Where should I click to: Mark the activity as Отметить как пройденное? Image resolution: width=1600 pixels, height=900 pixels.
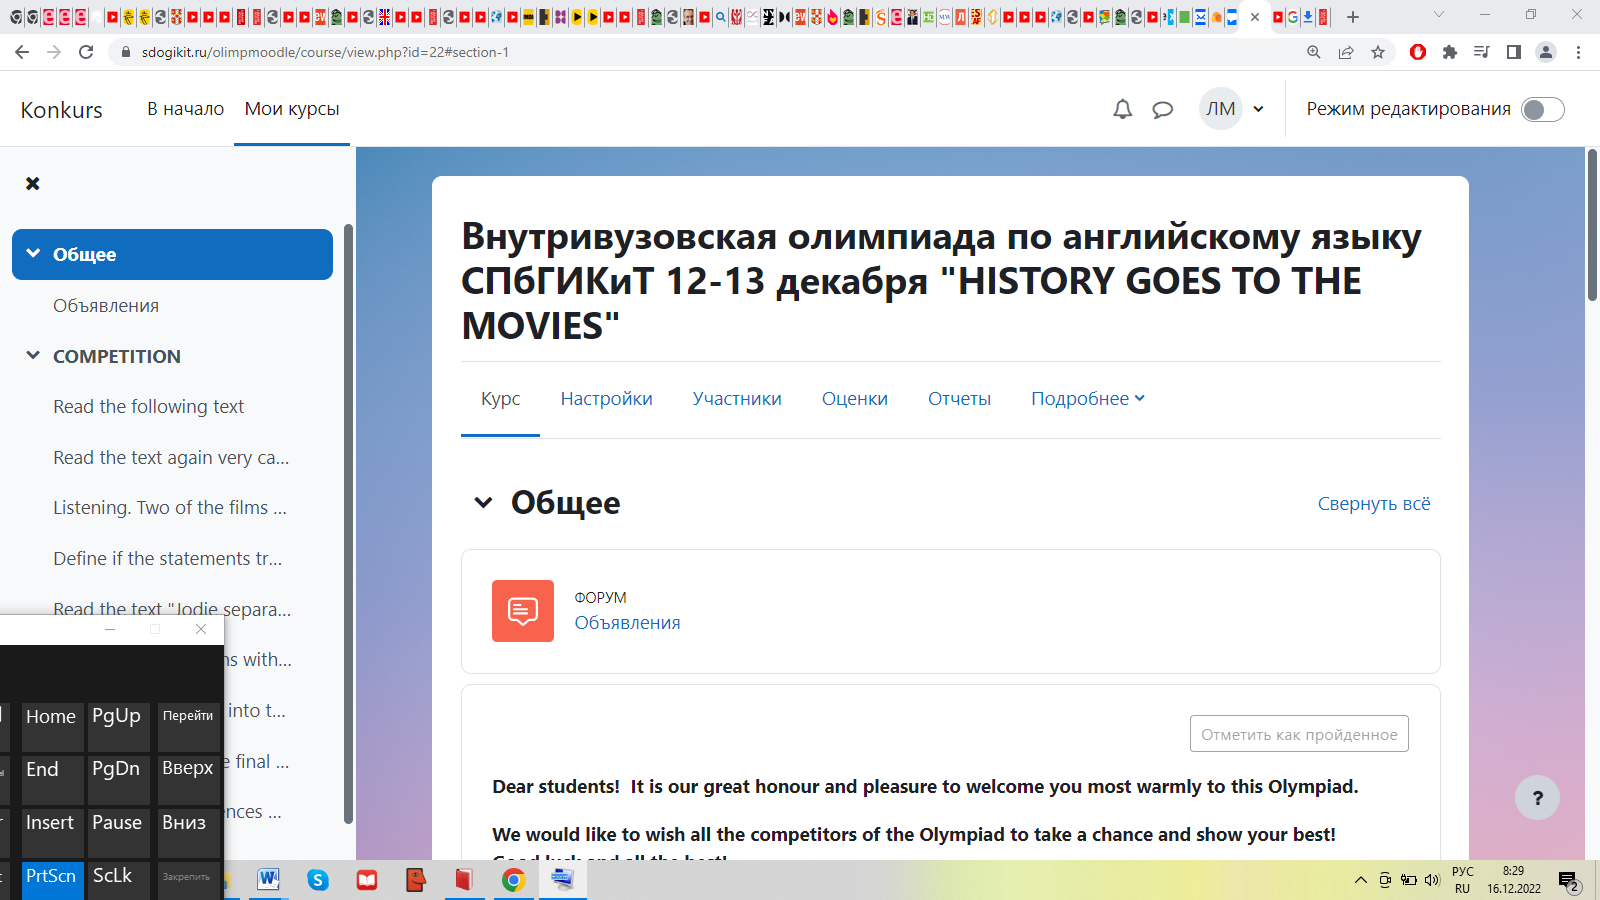1299,734
